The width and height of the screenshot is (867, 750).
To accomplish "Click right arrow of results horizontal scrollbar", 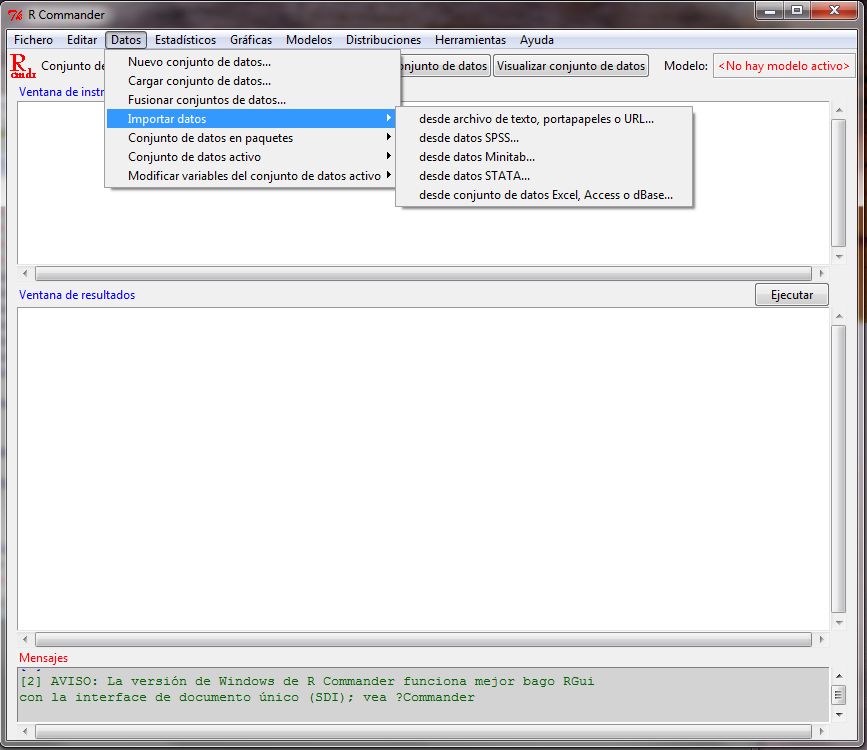I will (822, 639).
